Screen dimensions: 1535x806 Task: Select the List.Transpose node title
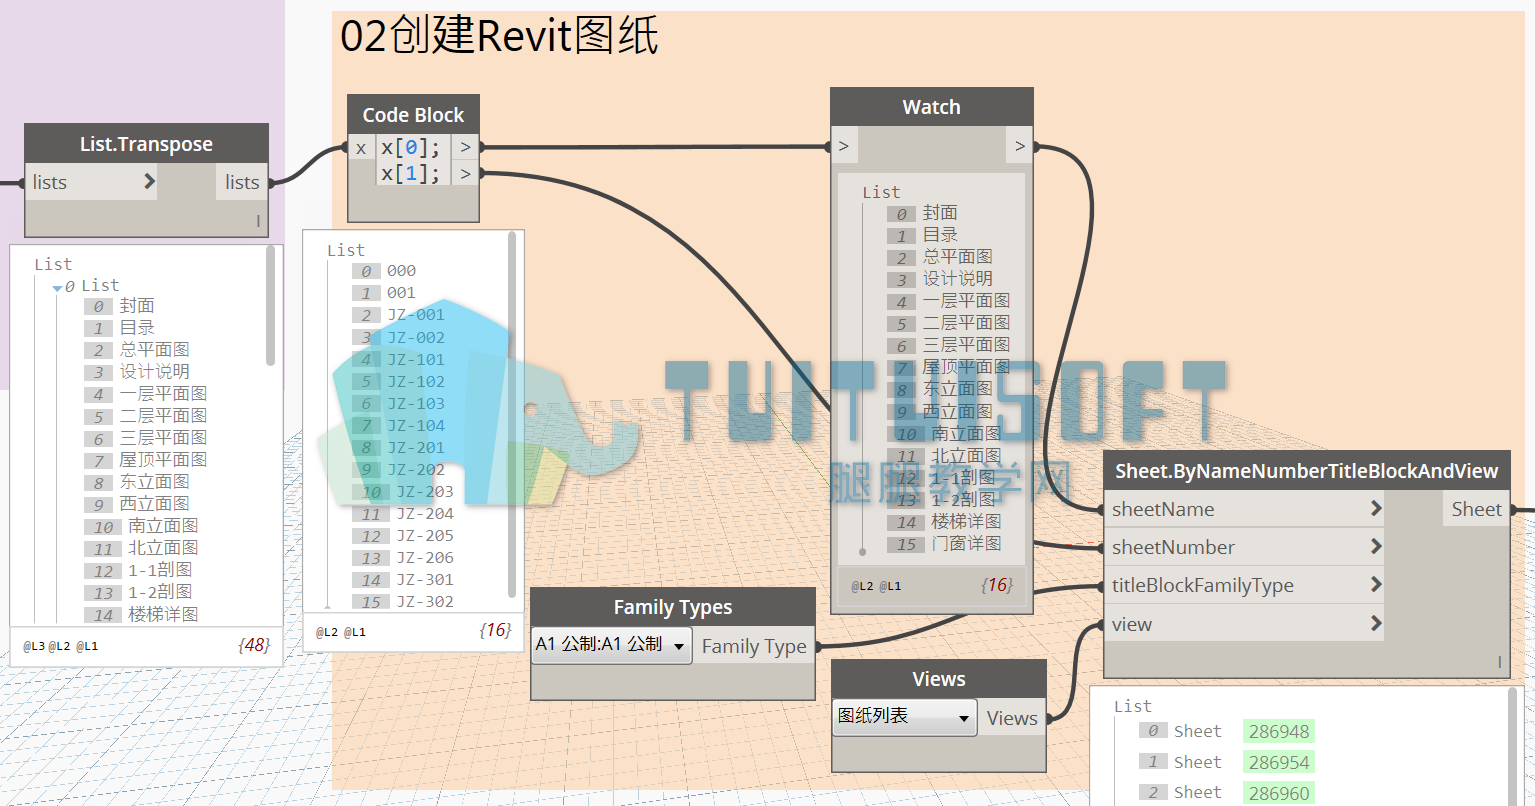point(146,144)
